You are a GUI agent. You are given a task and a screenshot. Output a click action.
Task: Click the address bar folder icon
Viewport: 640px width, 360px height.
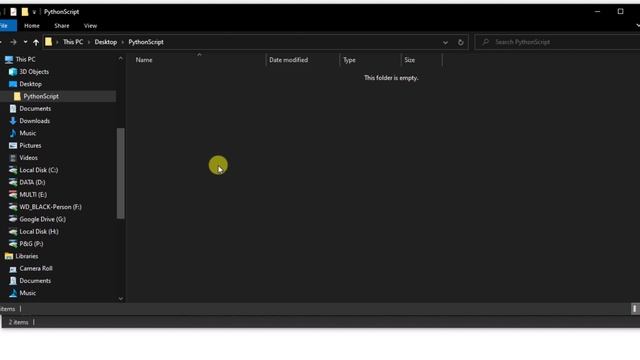click(x=49, y=42)
